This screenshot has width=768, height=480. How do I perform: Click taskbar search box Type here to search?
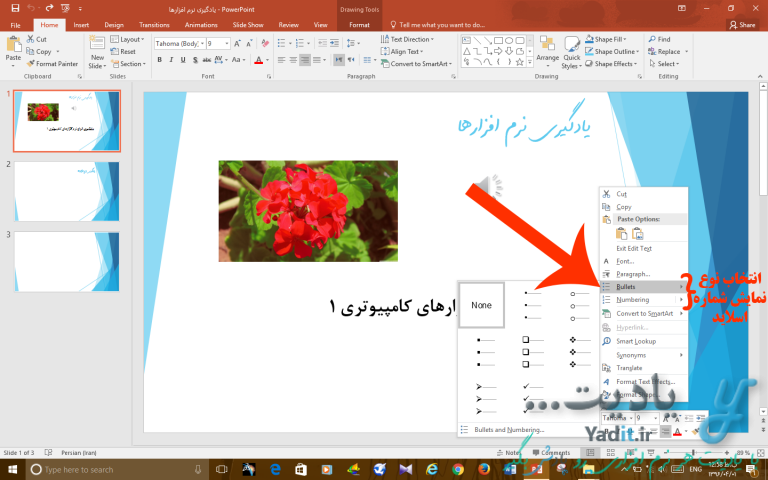coord(117,469)
